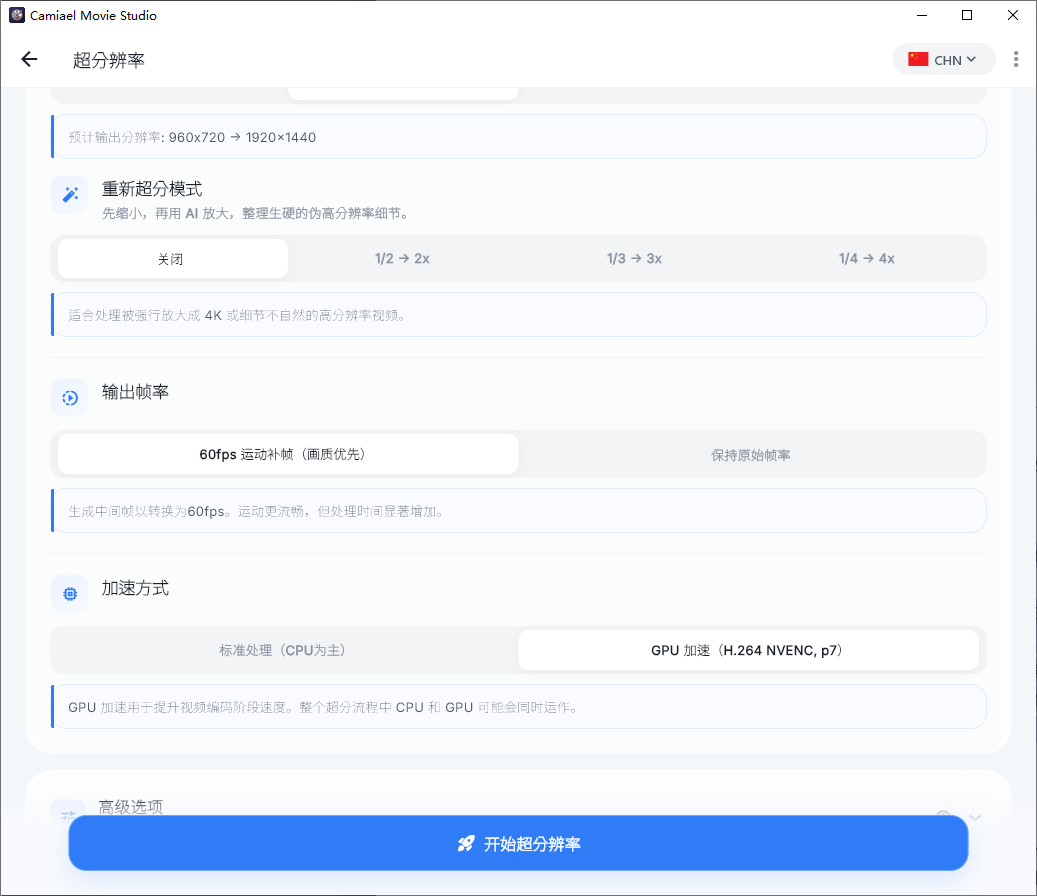Start with 开始超分辨率 button
1037x896 pixels.
pyautogui.click(x=518, y=843)
